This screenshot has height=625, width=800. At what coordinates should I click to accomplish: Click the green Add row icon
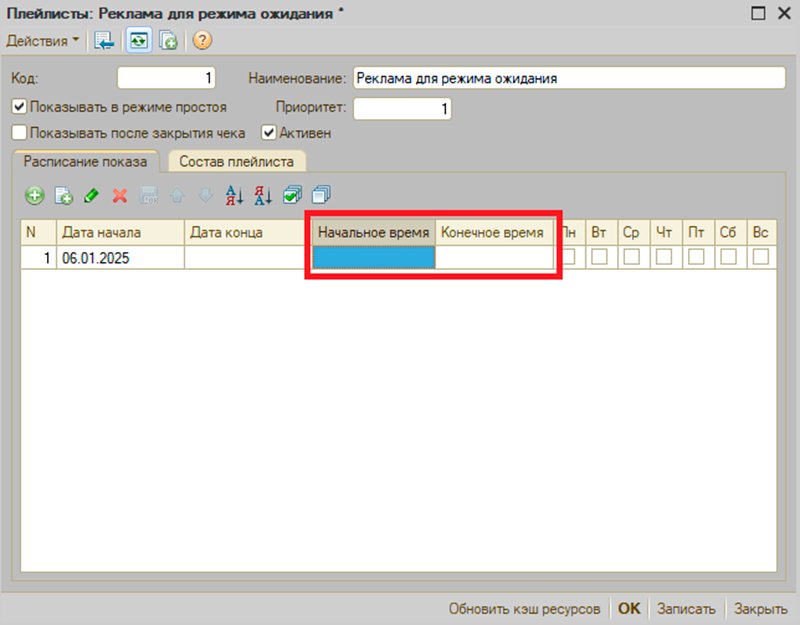coord(35,195)
